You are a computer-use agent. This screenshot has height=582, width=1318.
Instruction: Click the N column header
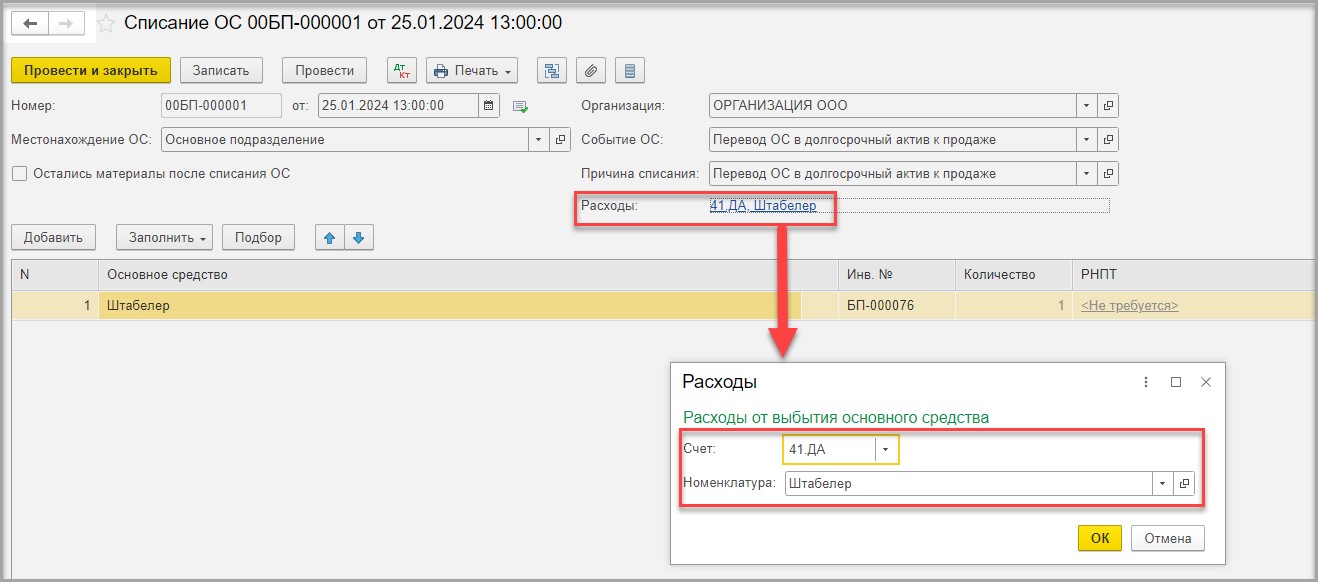pos(55,274)
